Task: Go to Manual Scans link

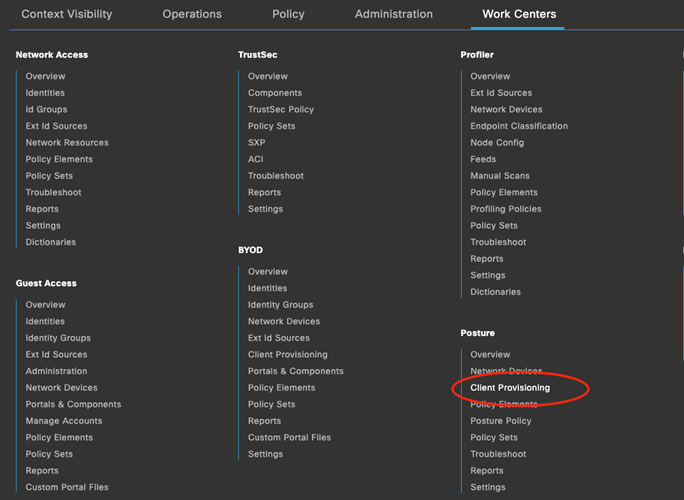Action: (500, 176)
